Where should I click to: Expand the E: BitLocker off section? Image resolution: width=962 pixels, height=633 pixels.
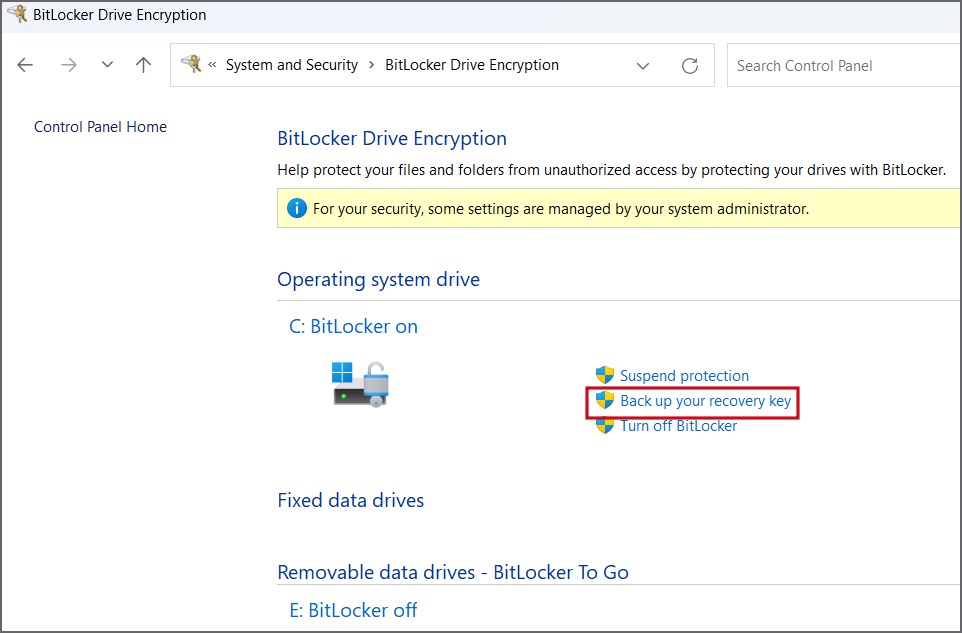tap(353, 610)
